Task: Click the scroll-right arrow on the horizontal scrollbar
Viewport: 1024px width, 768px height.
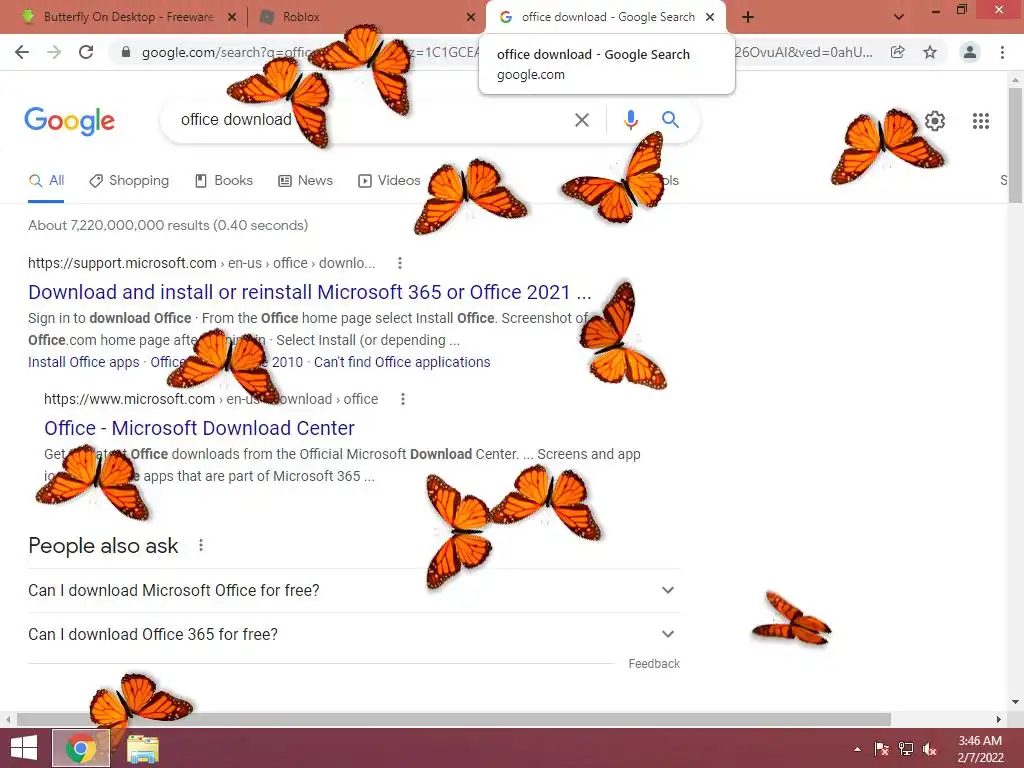Action: click(999, 719)
